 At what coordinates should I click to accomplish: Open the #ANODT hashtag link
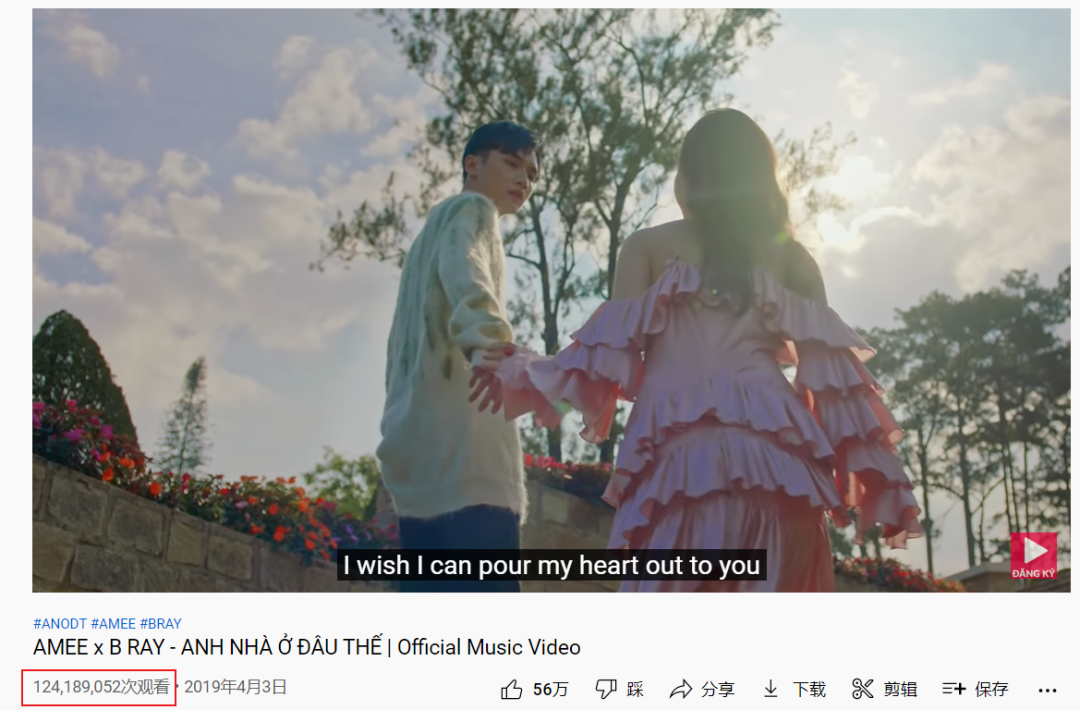(x=60, y=624)
